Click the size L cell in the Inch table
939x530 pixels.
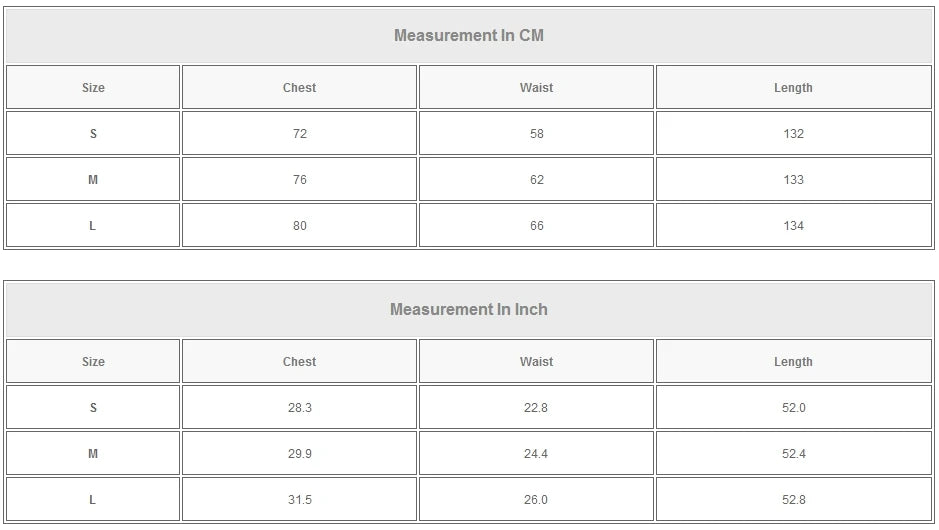[x=93, y=500]
